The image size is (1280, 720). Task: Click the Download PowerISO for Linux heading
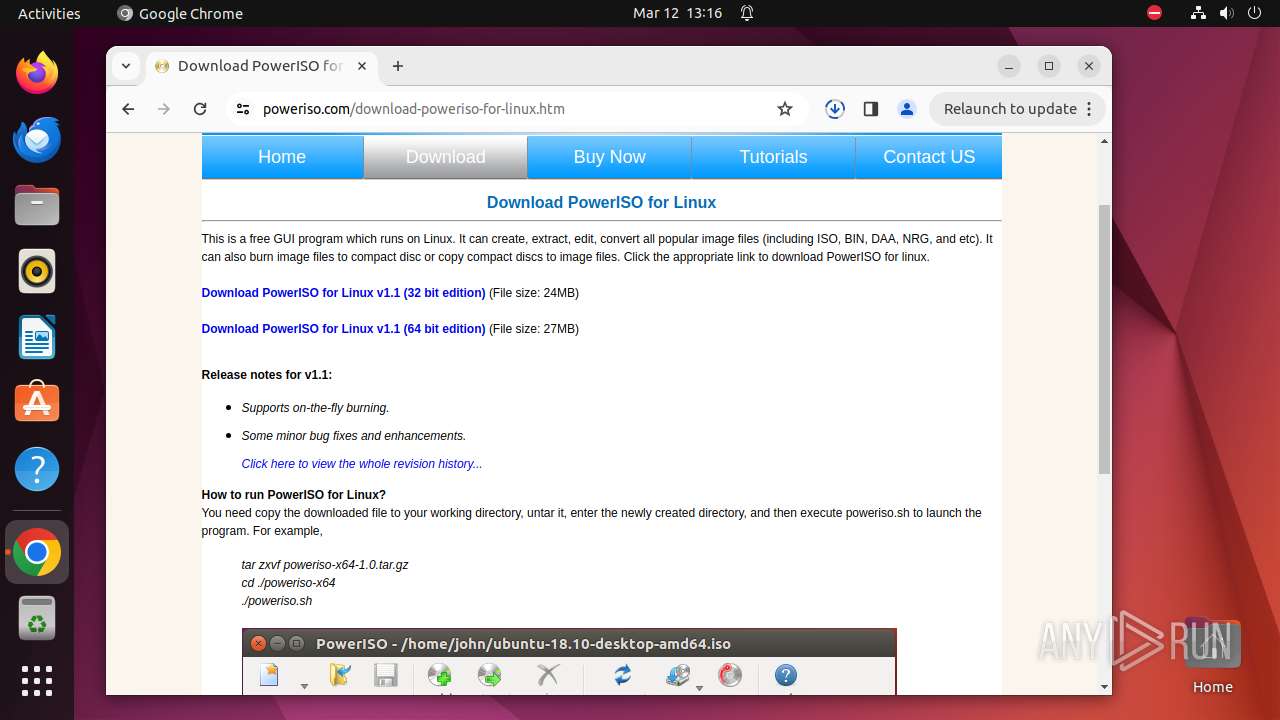[x=601, y=202]
